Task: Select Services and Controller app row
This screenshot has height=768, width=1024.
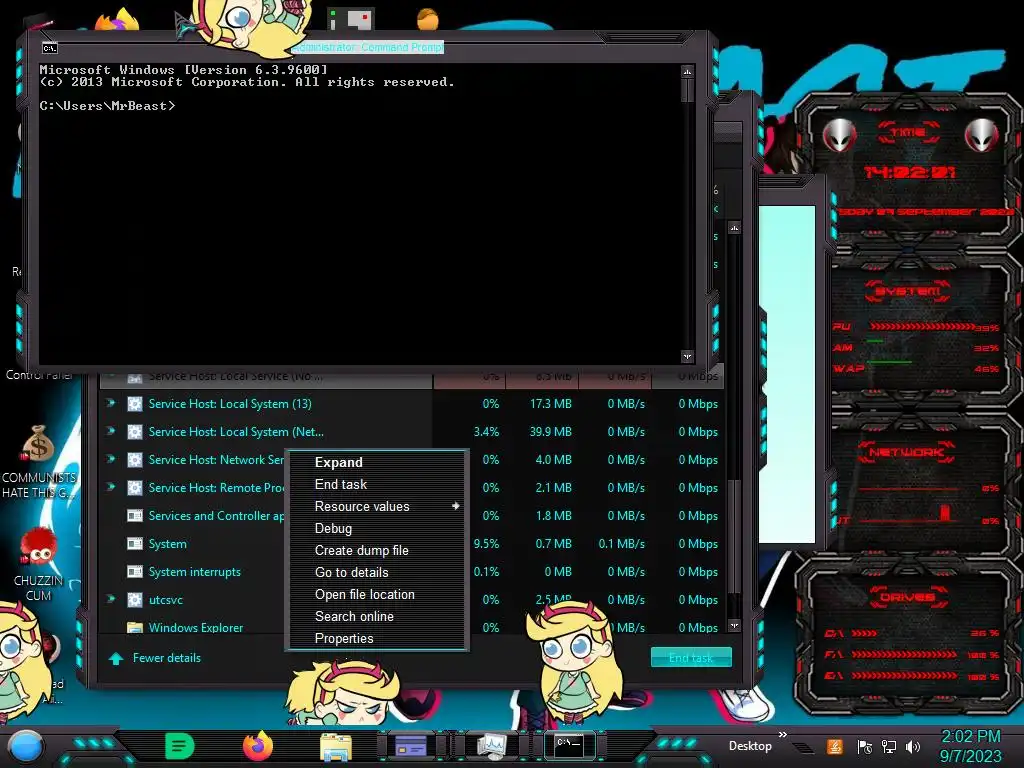Action: [x=411, y=515]
